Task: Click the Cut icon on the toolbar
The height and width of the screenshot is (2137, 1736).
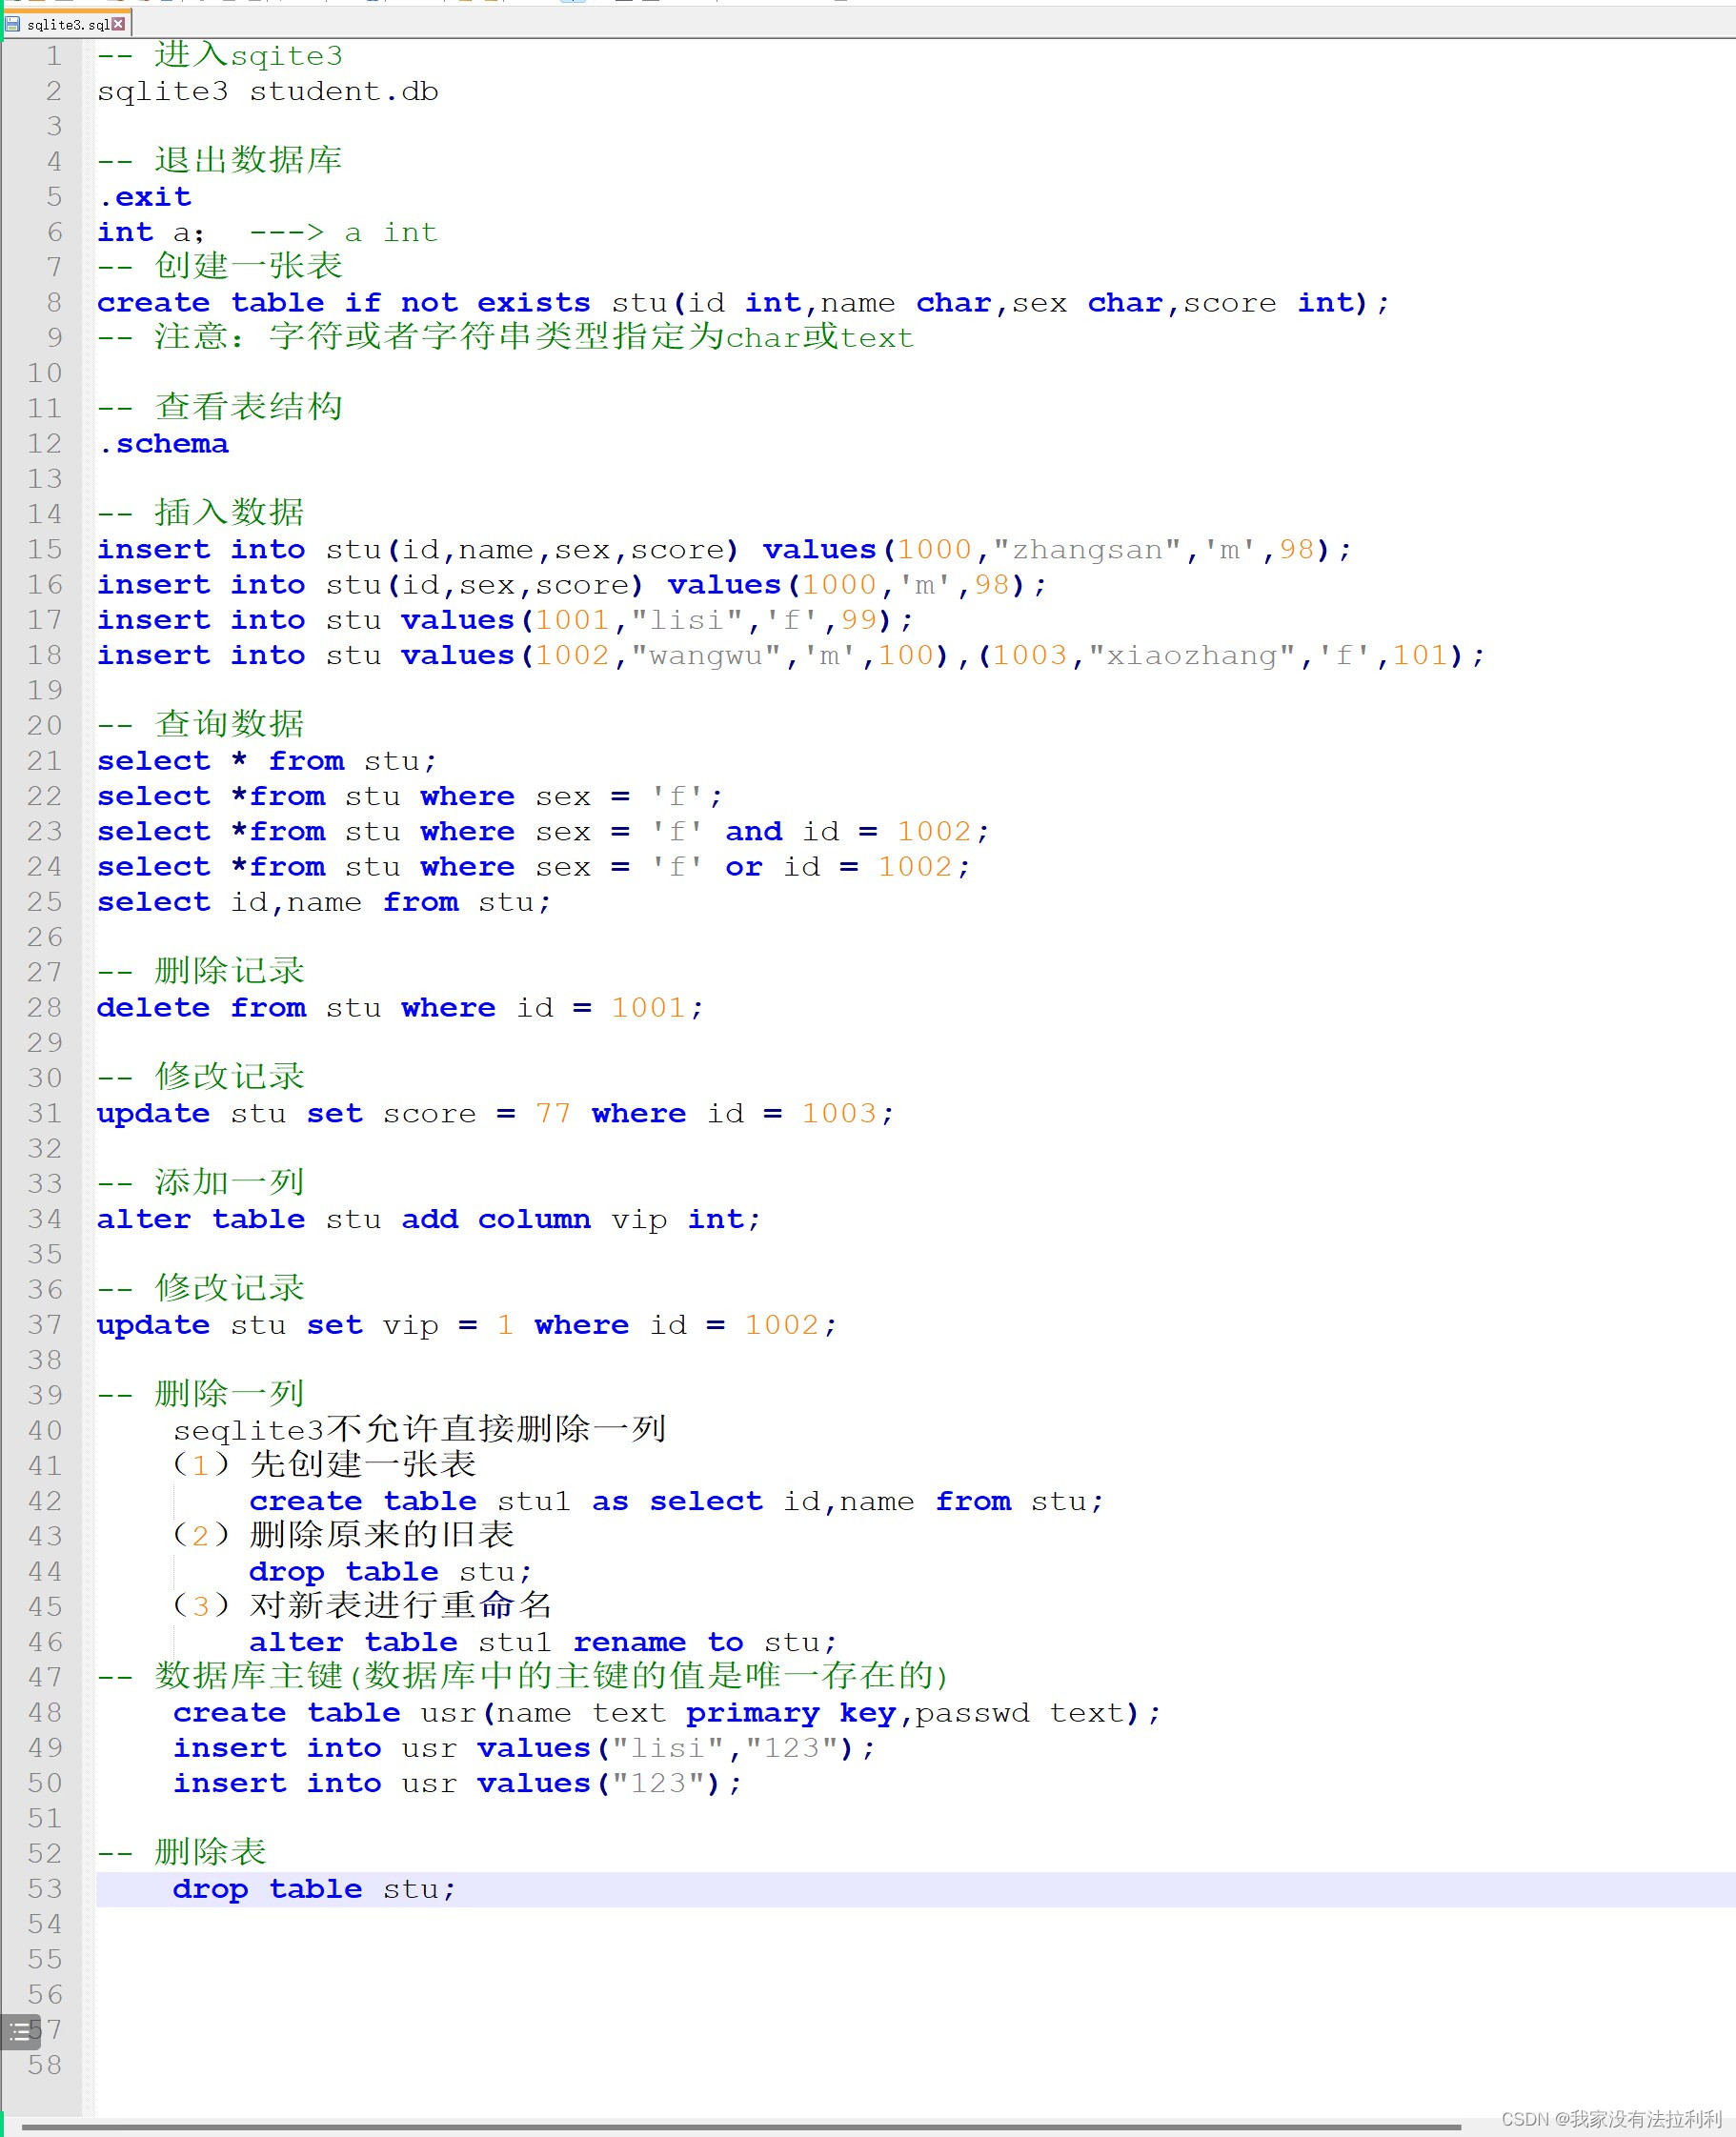Action: click(202, 5)
